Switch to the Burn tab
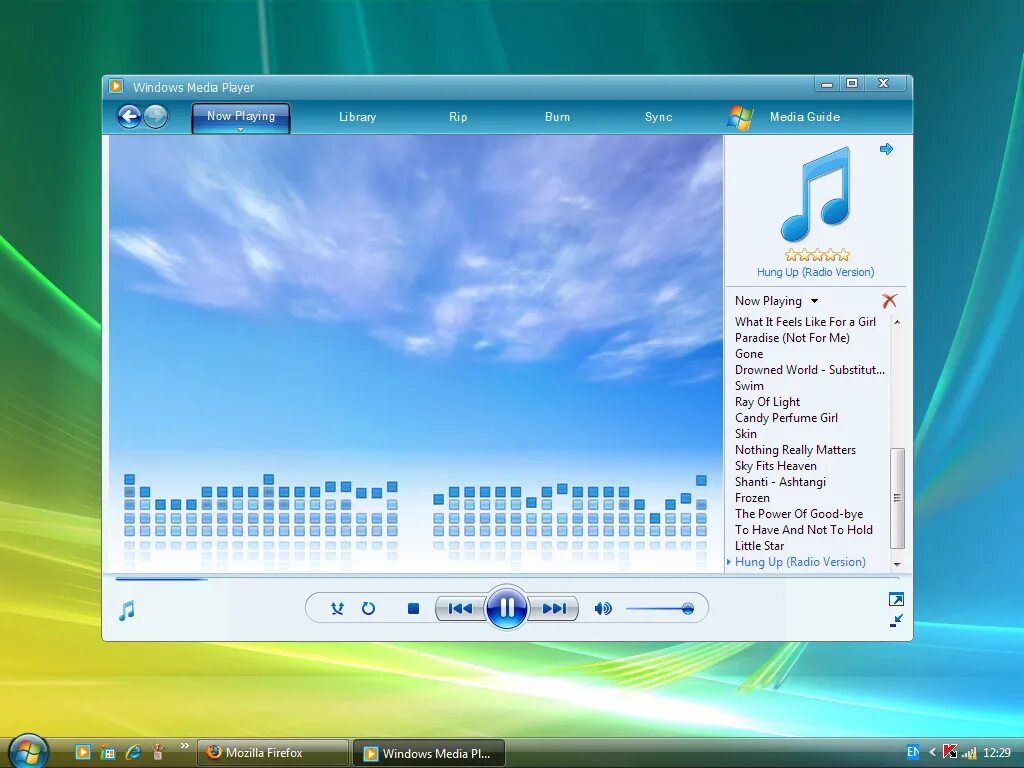This screenshot has height=768, width=1024. (x=557, y=117)
